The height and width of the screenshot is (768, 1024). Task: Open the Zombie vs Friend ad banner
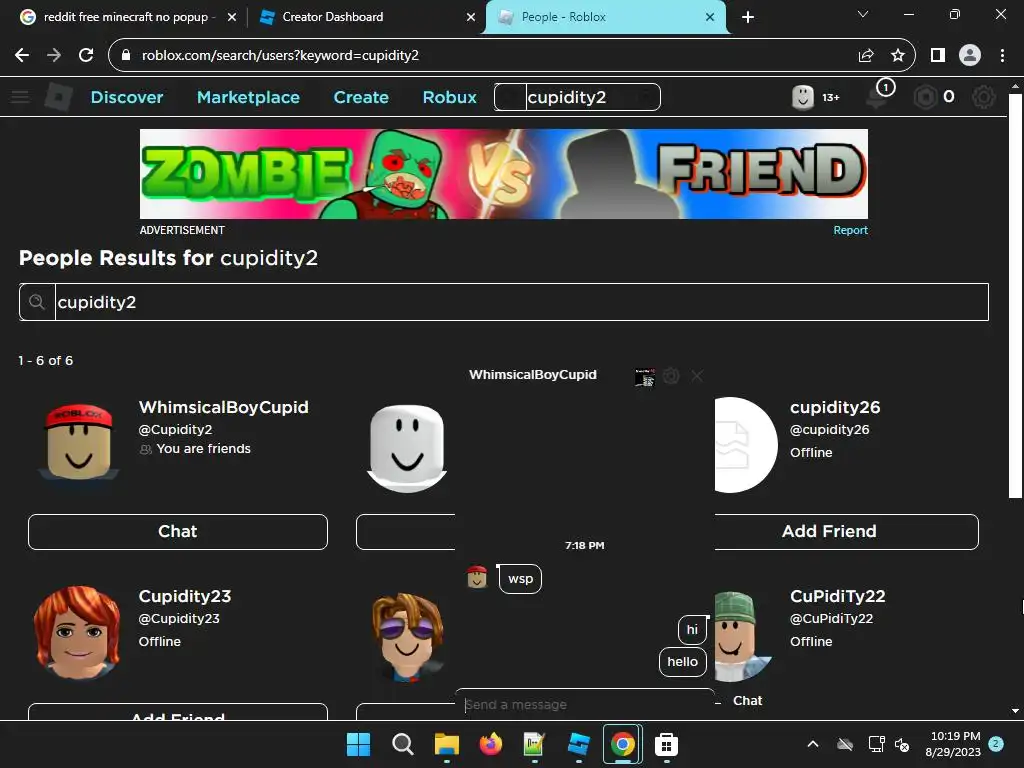(504, 174)
